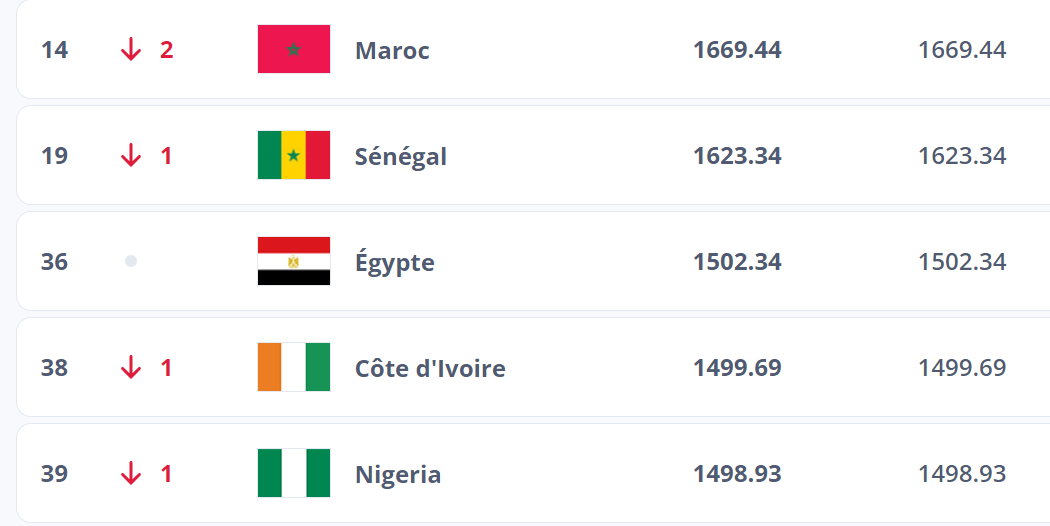Screen dimensions: 1050x526
Task: Select the Égypte team name
Action: click(x=394, y=263)
